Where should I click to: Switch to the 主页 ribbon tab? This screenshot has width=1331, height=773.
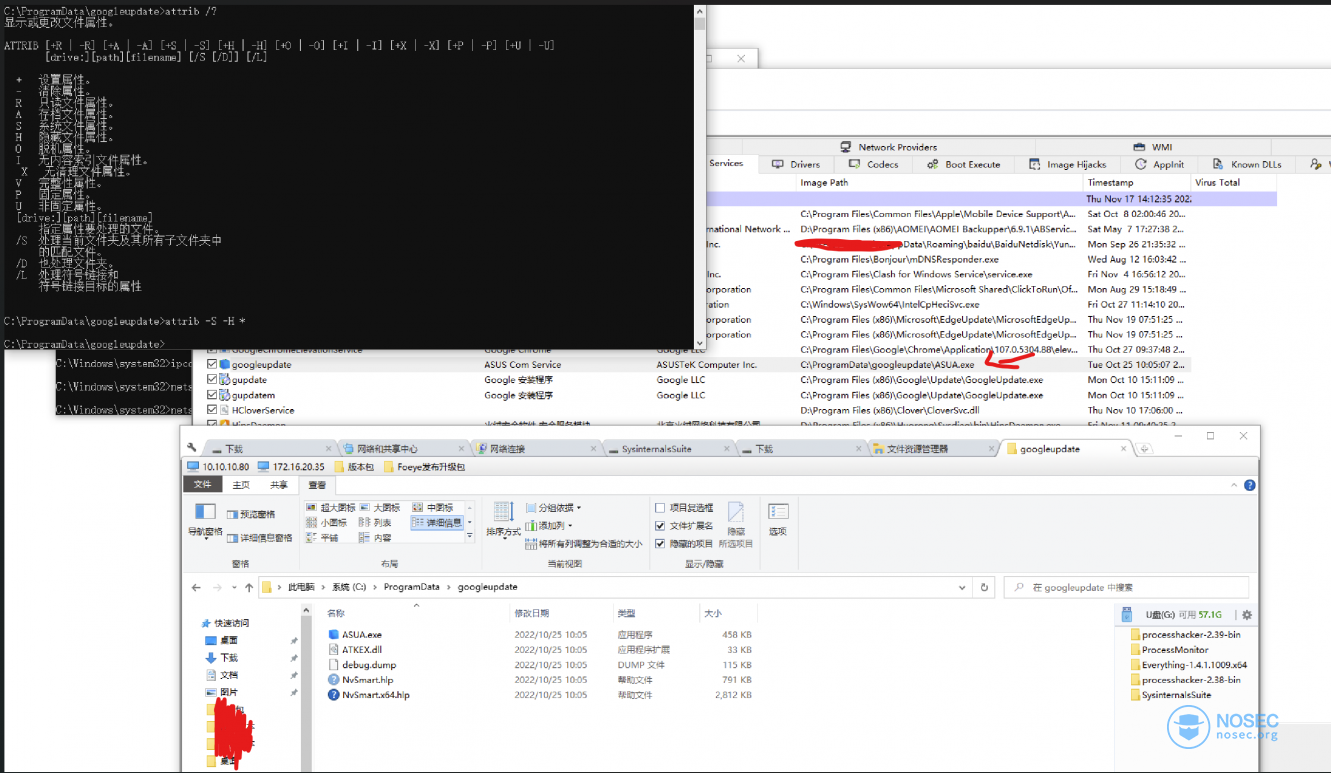point(241,484)
